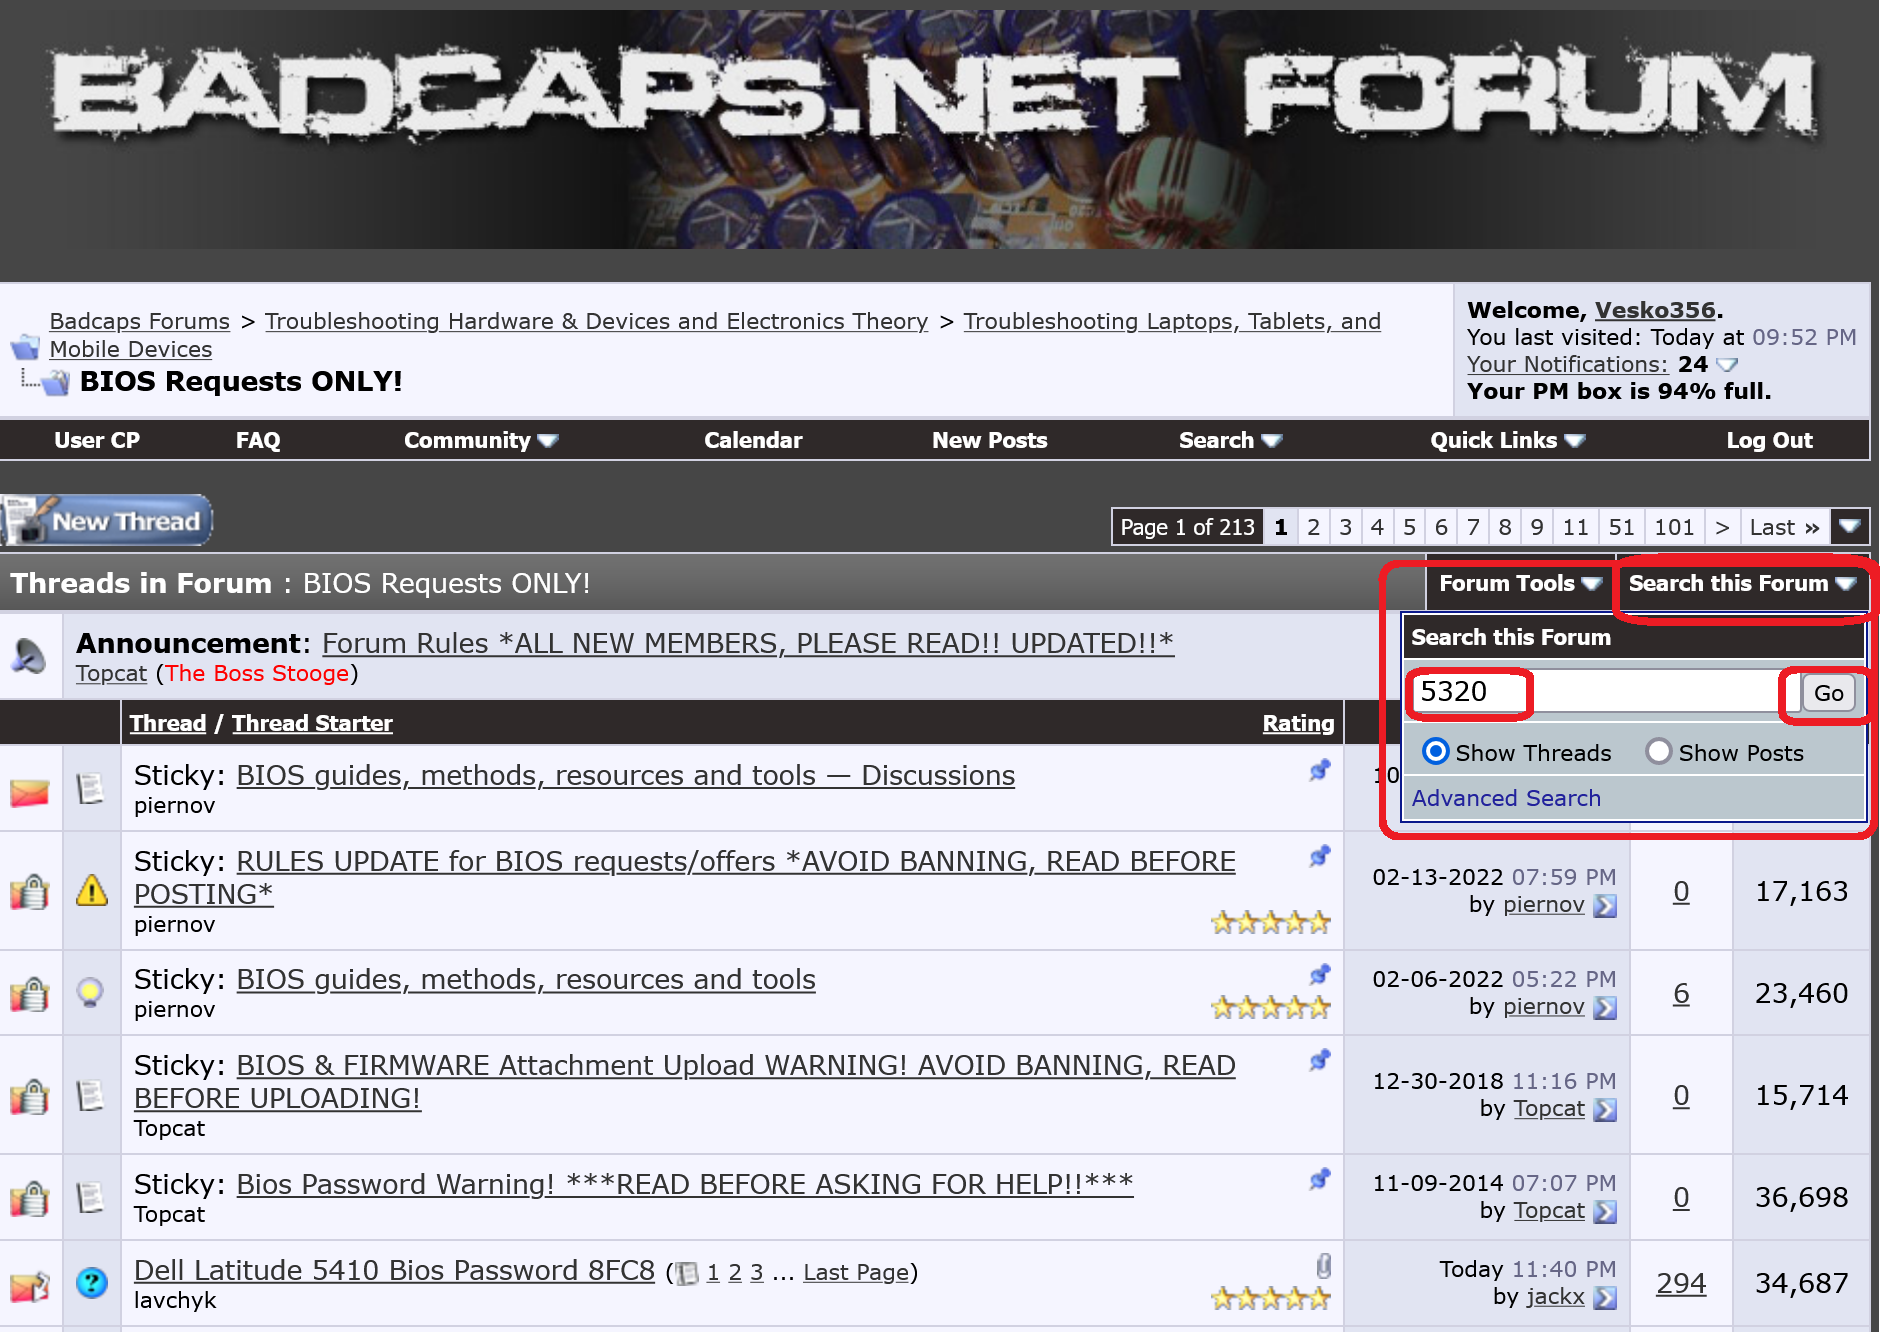Sort by Thread Starter column header
Screen dimensions: 1881x1334
(x=312, y=723)
